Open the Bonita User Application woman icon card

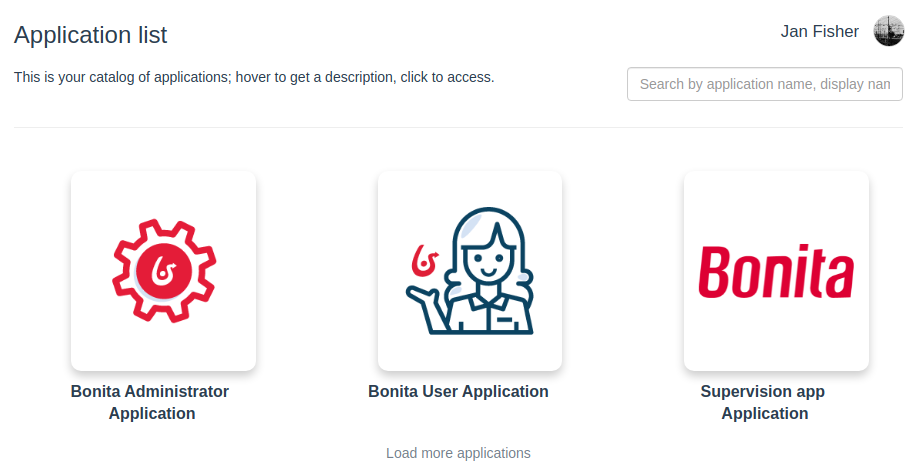[x=470, y=271]
